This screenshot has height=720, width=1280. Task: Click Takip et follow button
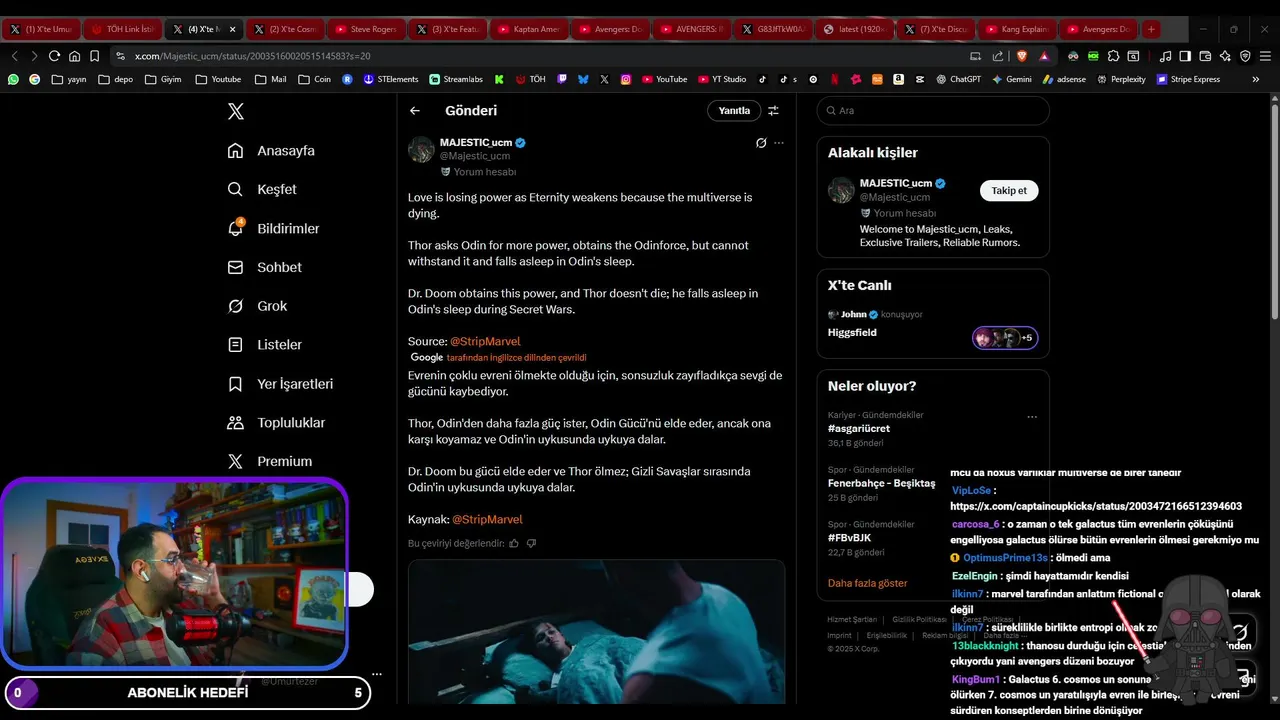click(1009, 190)
